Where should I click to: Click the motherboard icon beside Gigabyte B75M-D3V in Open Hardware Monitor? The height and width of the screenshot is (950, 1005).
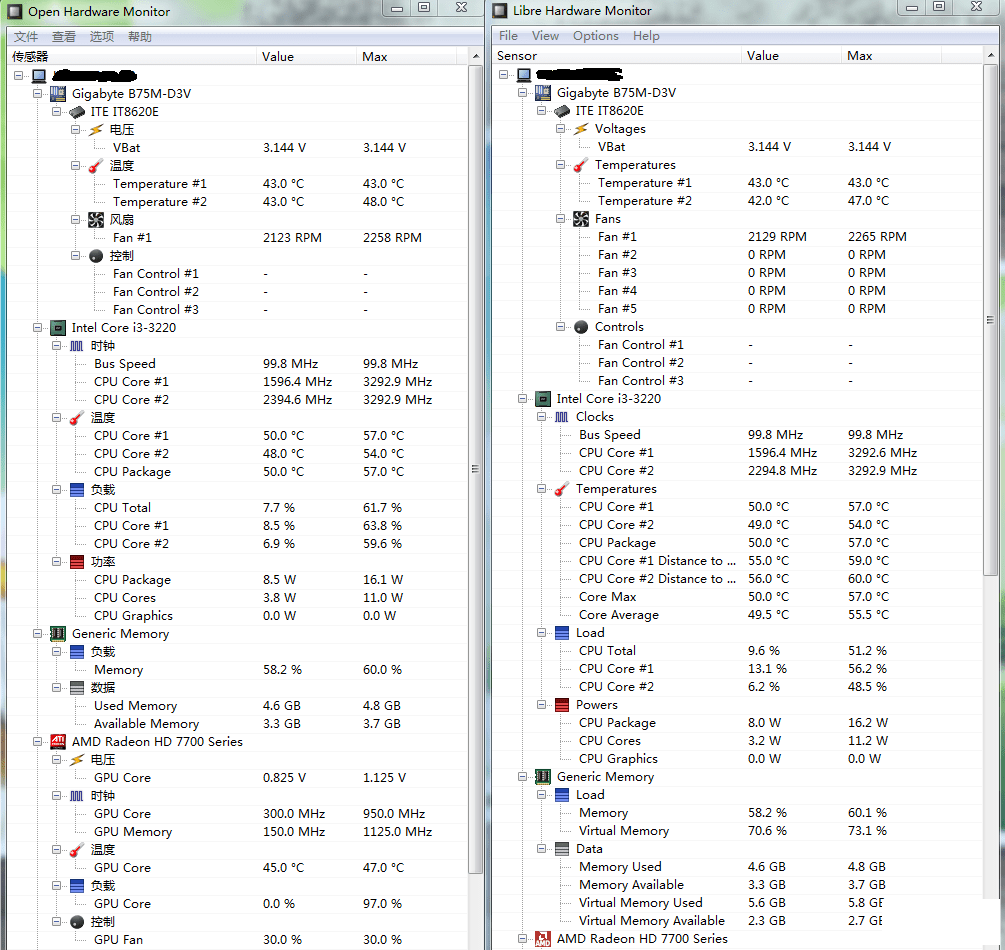click(58, 94)
